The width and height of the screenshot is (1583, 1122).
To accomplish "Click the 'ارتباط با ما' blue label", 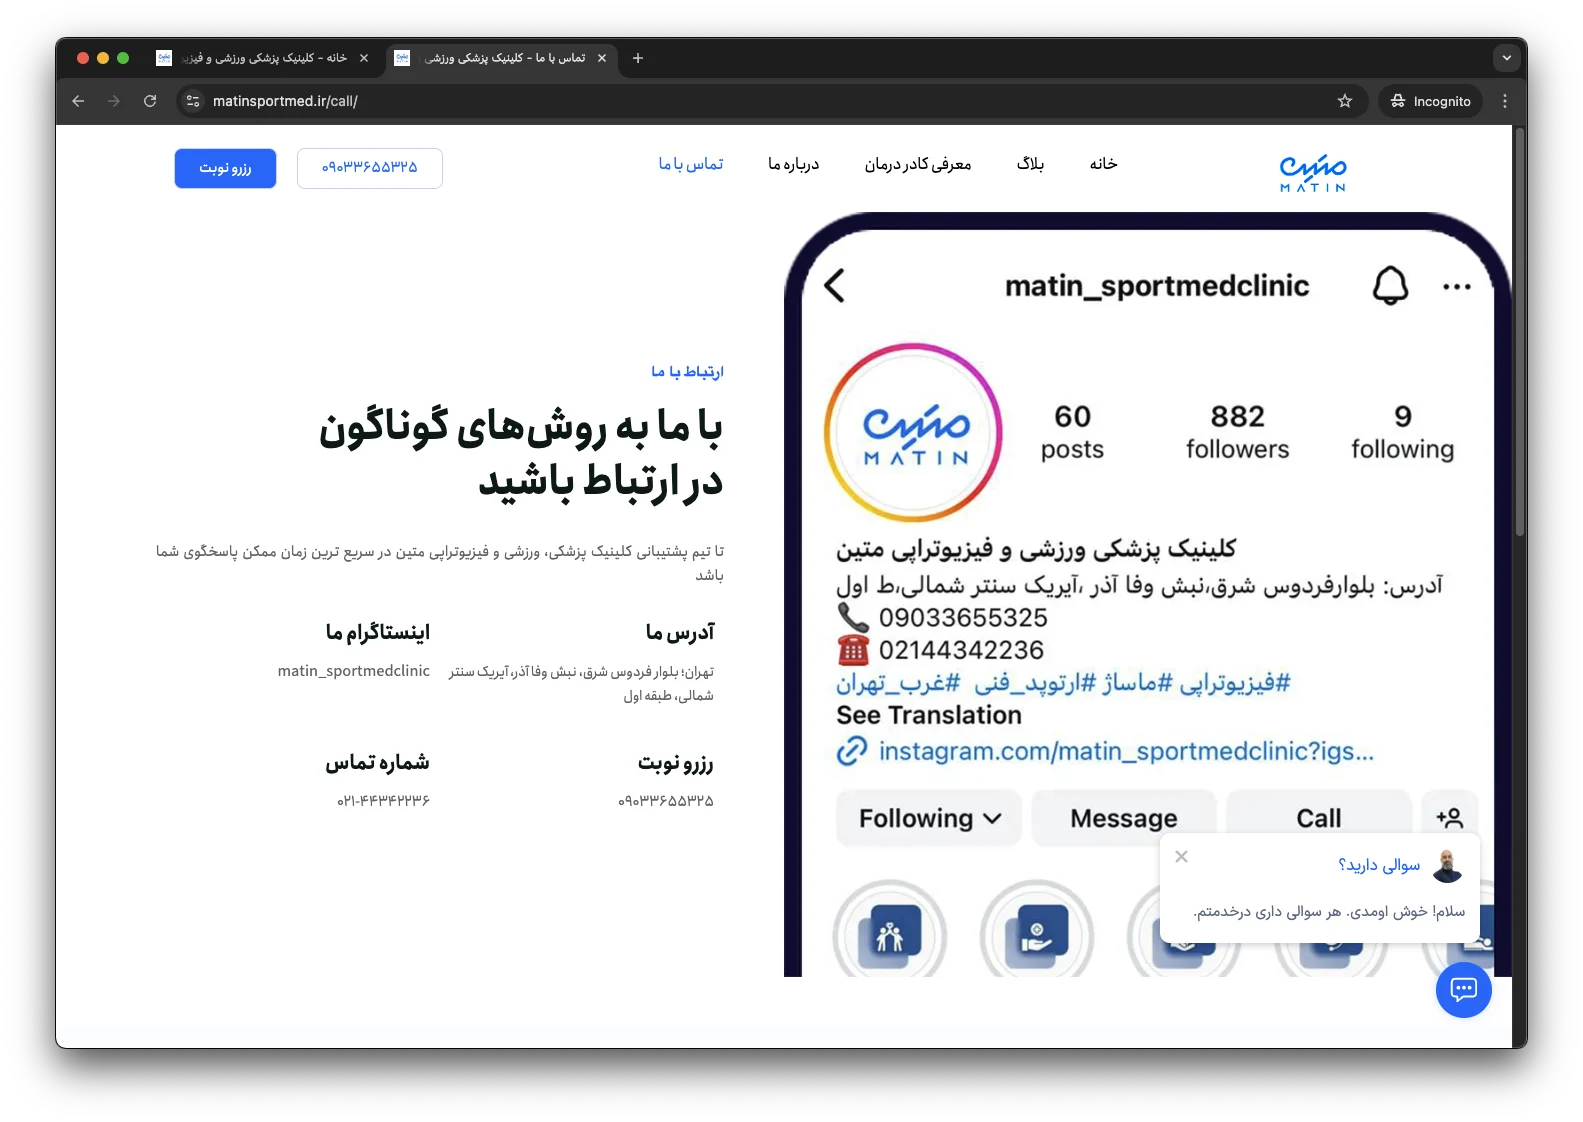I will 687,372.
